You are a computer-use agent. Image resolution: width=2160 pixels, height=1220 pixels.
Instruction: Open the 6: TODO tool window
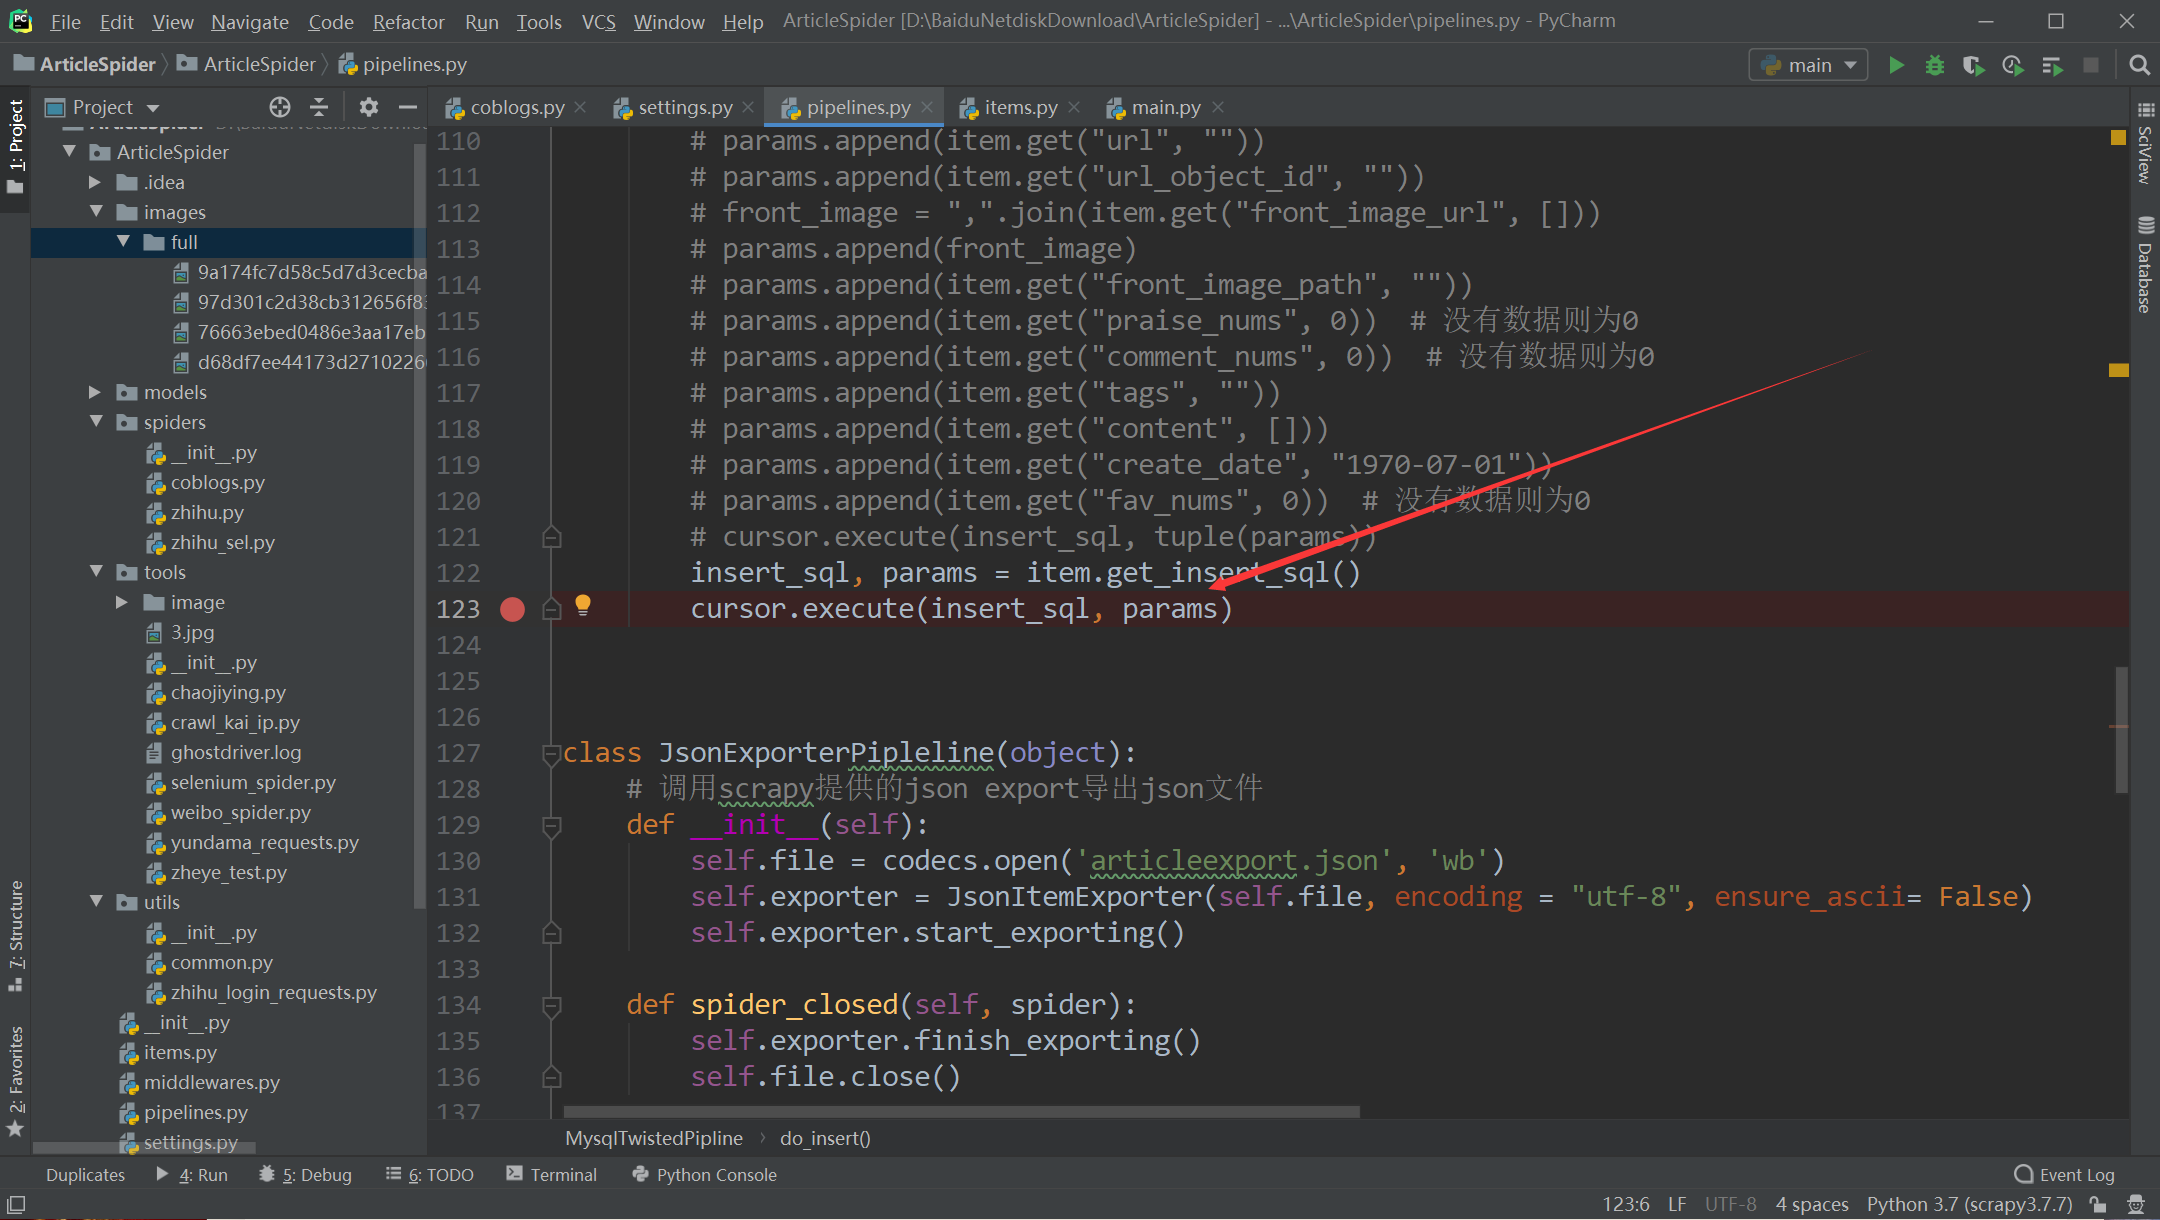tap(430, 1175)
